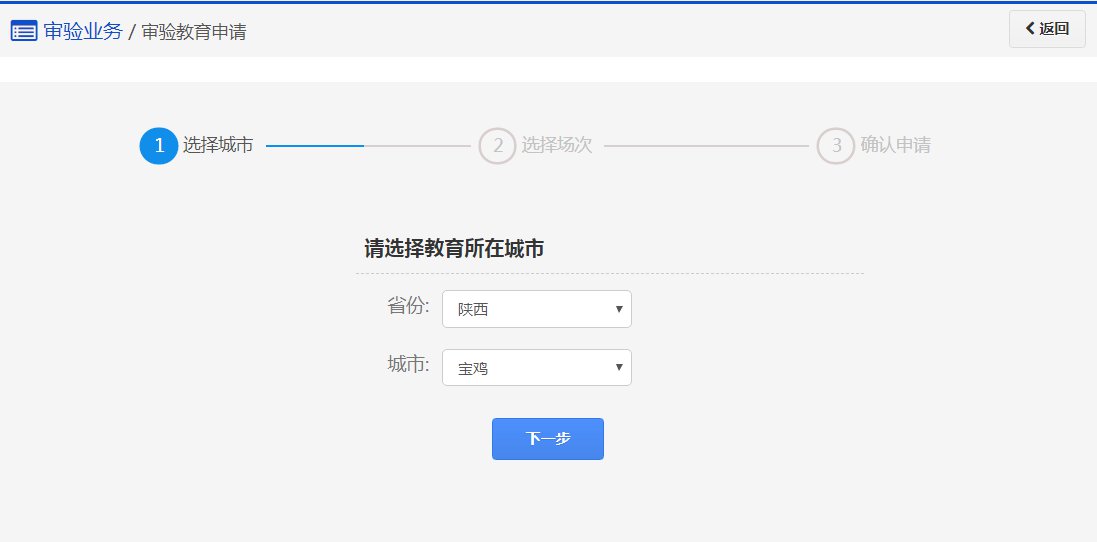Click the list icon beside 审验业务

[24, 31]
